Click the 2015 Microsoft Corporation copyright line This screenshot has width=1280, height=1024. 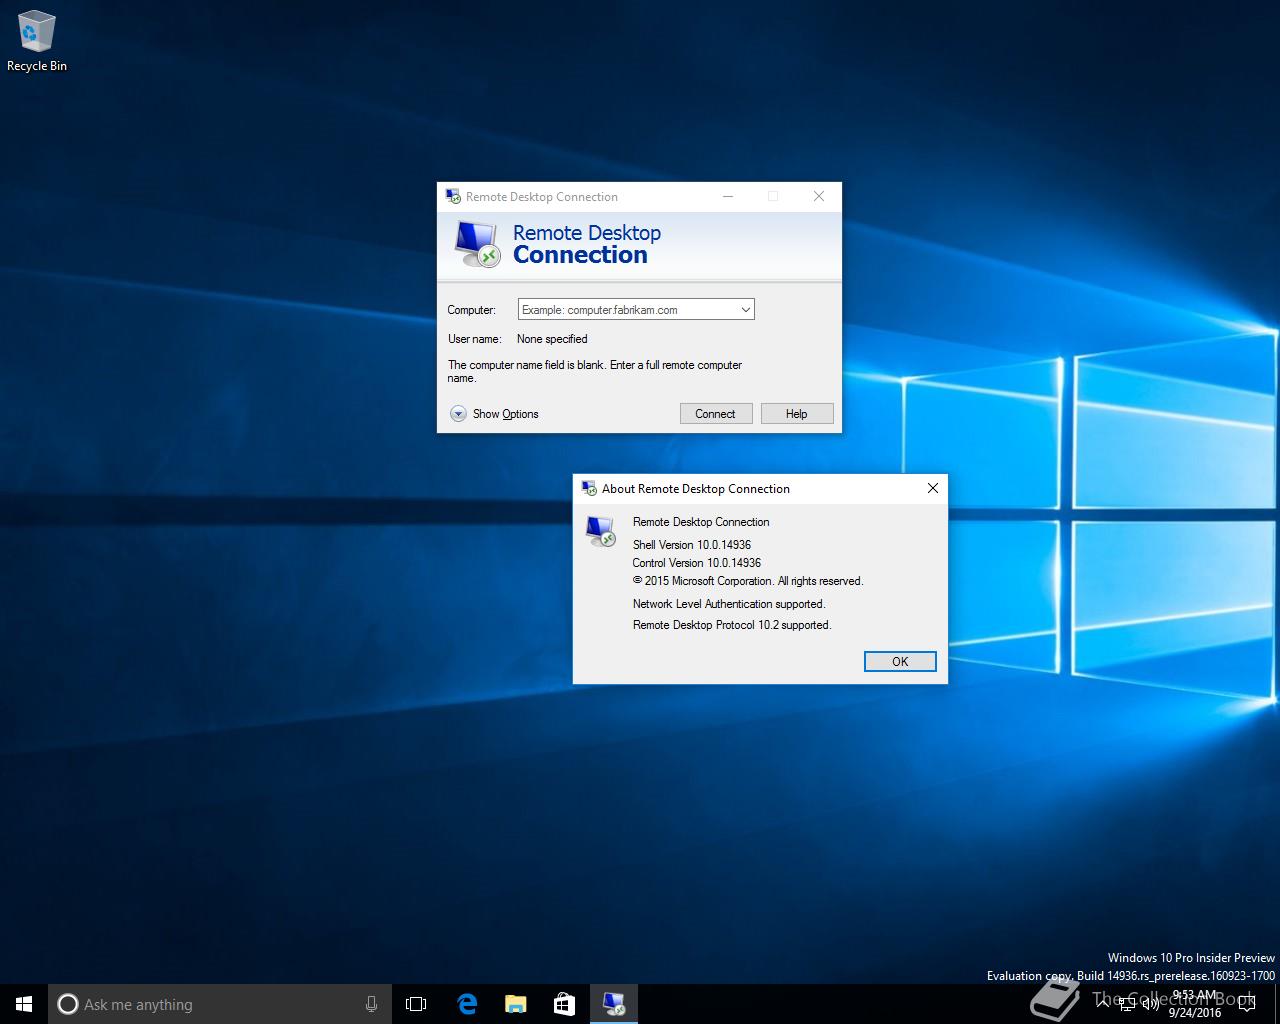point(748,581)
